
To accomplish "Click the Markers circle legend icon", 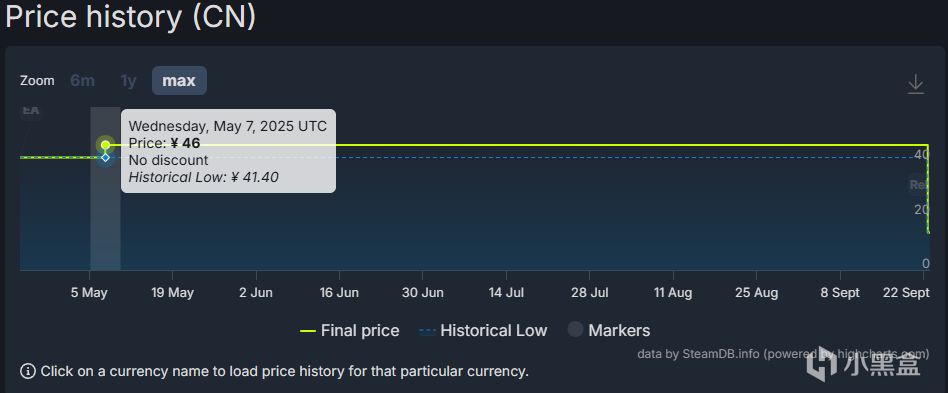I will [576, 330].
